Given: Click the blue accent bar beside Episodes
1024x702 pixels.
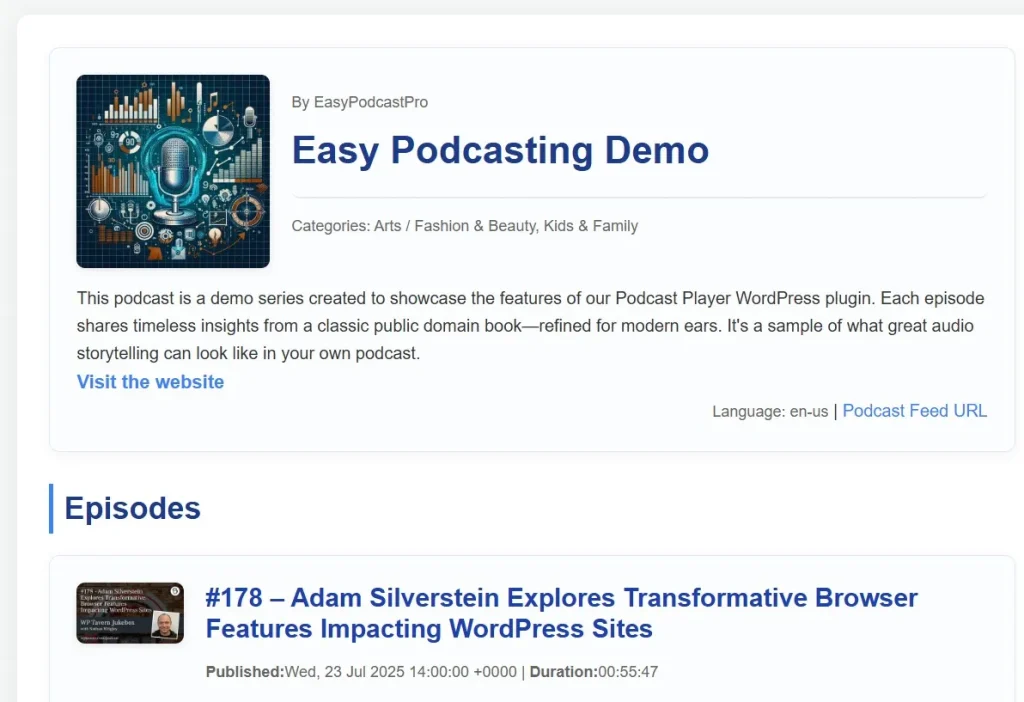Looking at the screenshot, I should point(51,509).
